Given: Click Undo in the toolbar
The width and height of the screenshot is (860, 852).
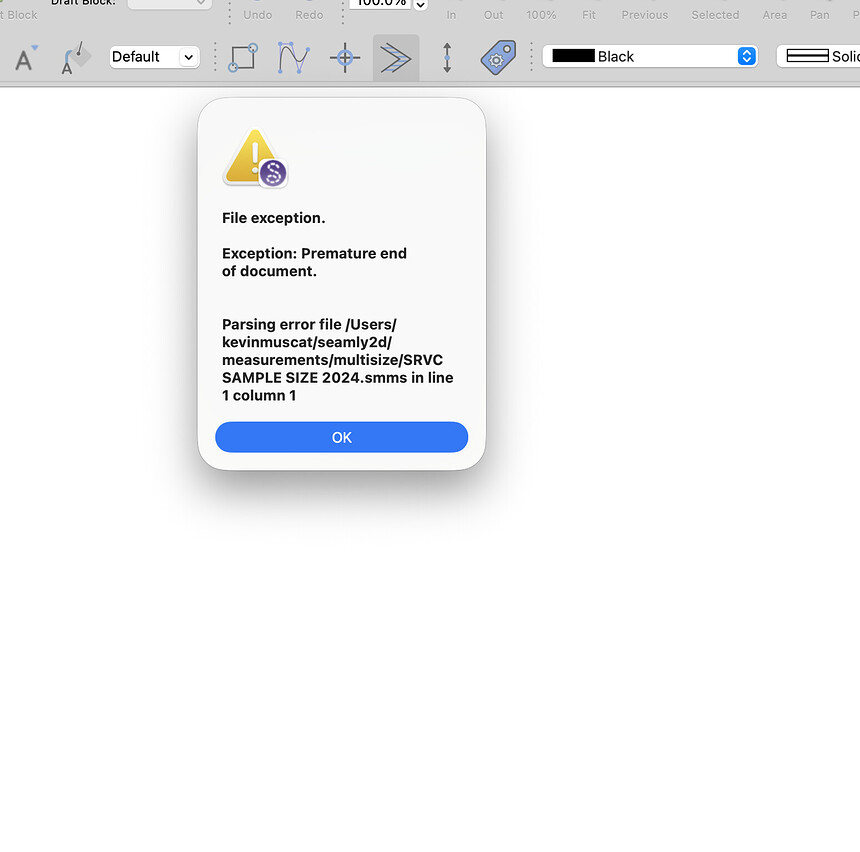Looking at the screenshot, I should (x=257, y=15).
